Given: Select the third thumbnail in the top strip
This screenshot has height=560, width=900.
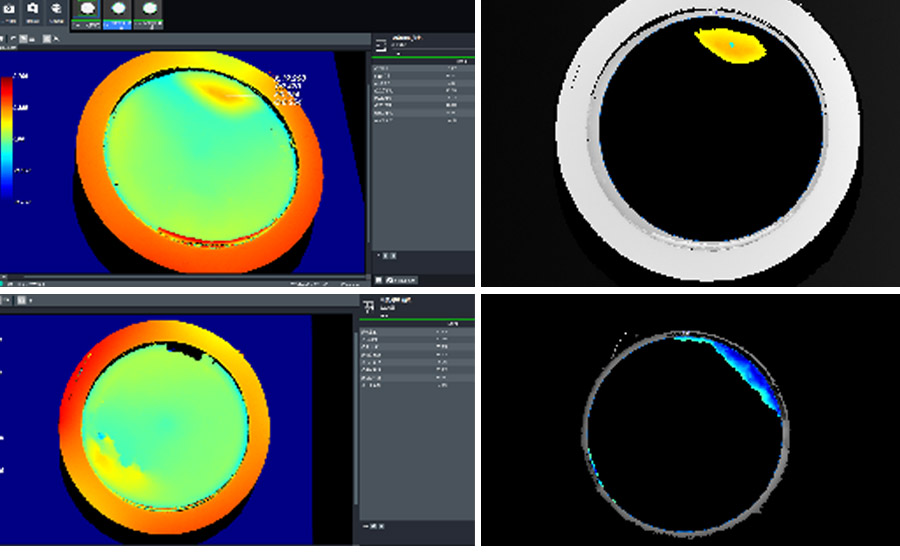Looking at the screenshot, I should click(149, 9).
